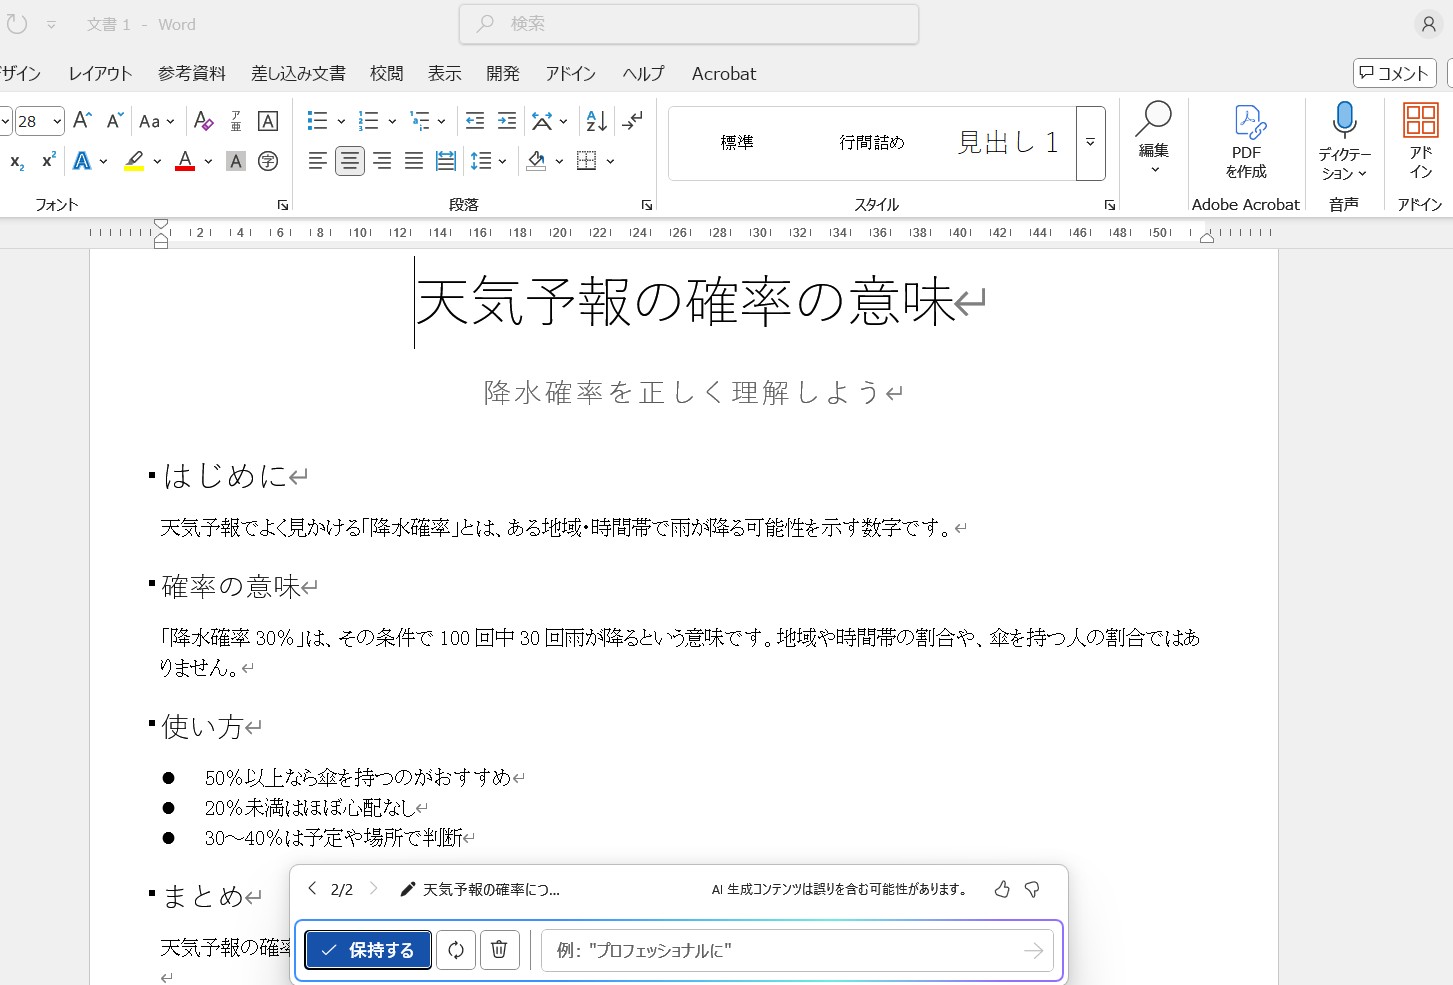Toggle subscript formatting
Image resolution: width=1453 pixels, height=985 pixels.
coord(16,161)
